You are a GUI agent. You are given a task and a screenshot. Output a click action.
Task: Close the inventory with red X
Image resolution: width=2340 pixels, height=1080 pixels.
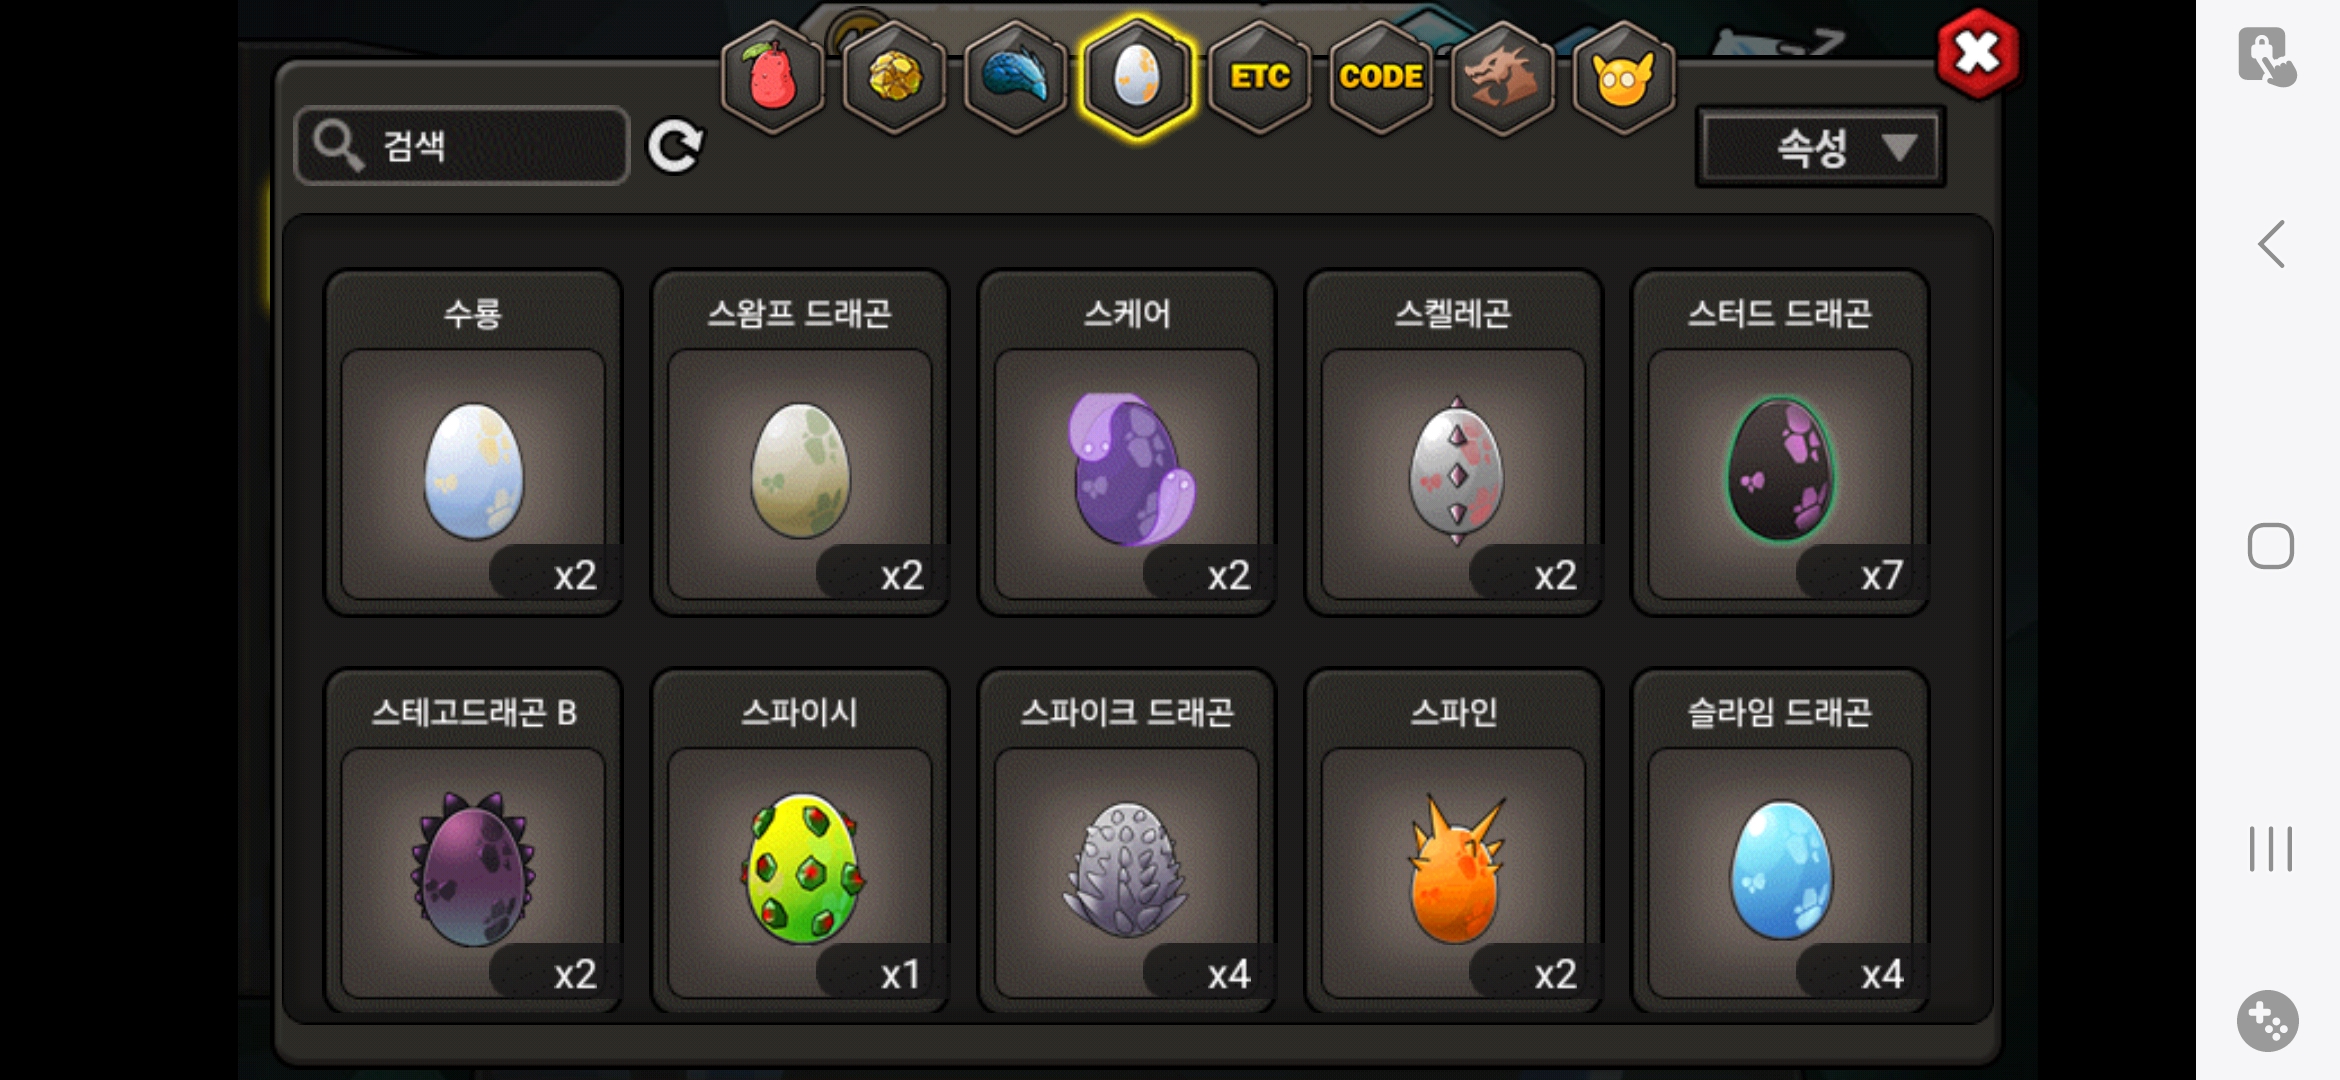coord(1977,54)
